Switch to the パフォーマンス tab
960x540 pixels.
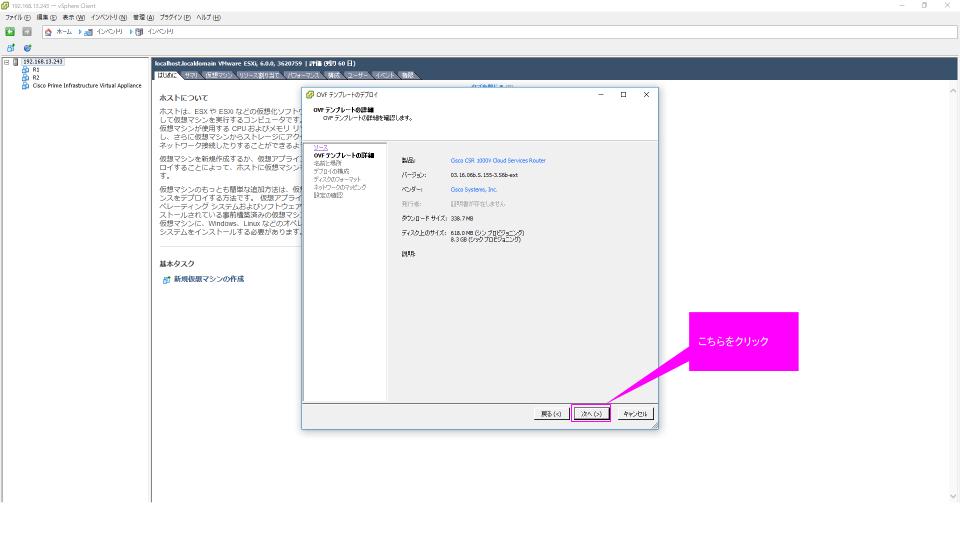(x=304, y=75)
